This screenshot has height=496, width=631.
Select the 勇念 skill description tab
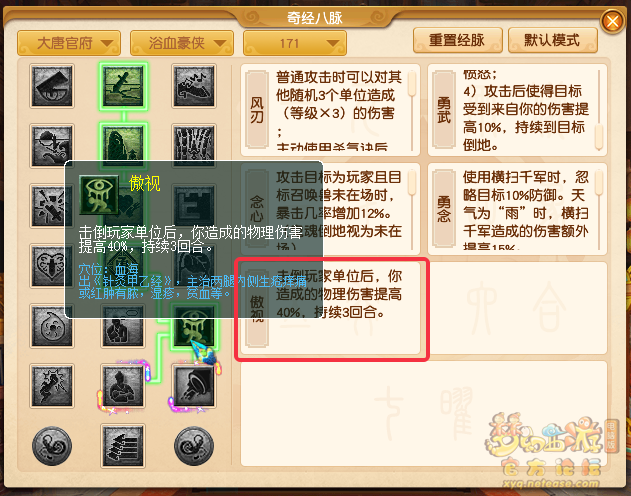pos(444,208)
